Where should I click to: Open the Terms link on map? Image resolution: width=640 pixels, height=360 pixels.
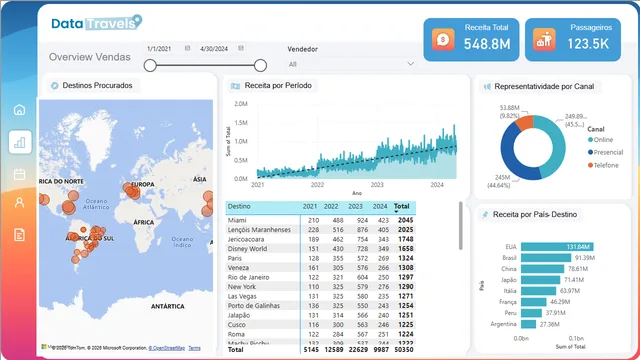(x=194, y=348)
